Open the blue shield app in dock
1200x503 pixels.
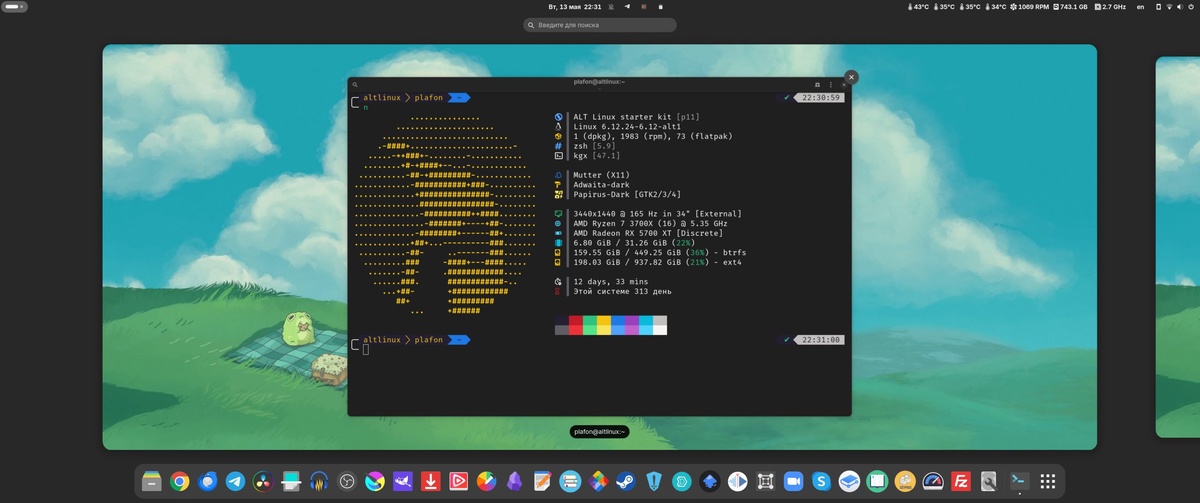point(654,481)
